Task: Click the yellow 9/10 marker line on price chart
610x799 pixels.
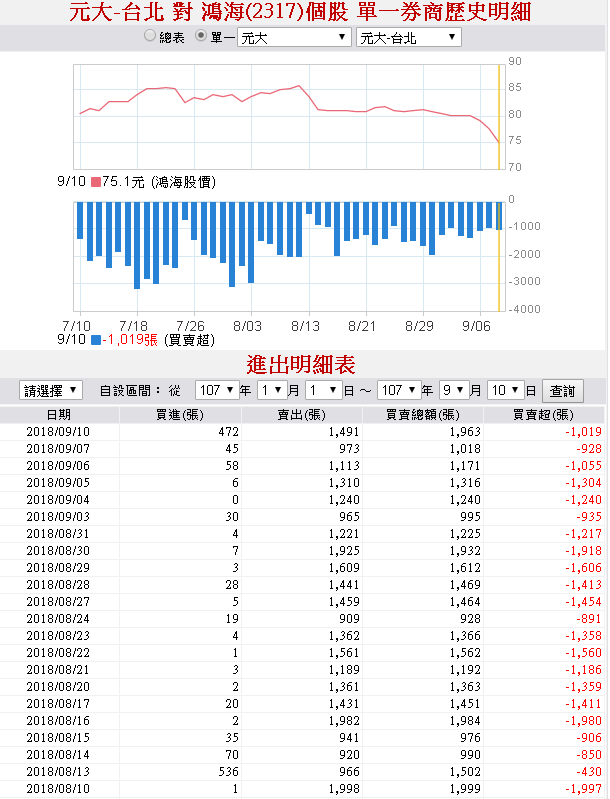Action: 499,117
